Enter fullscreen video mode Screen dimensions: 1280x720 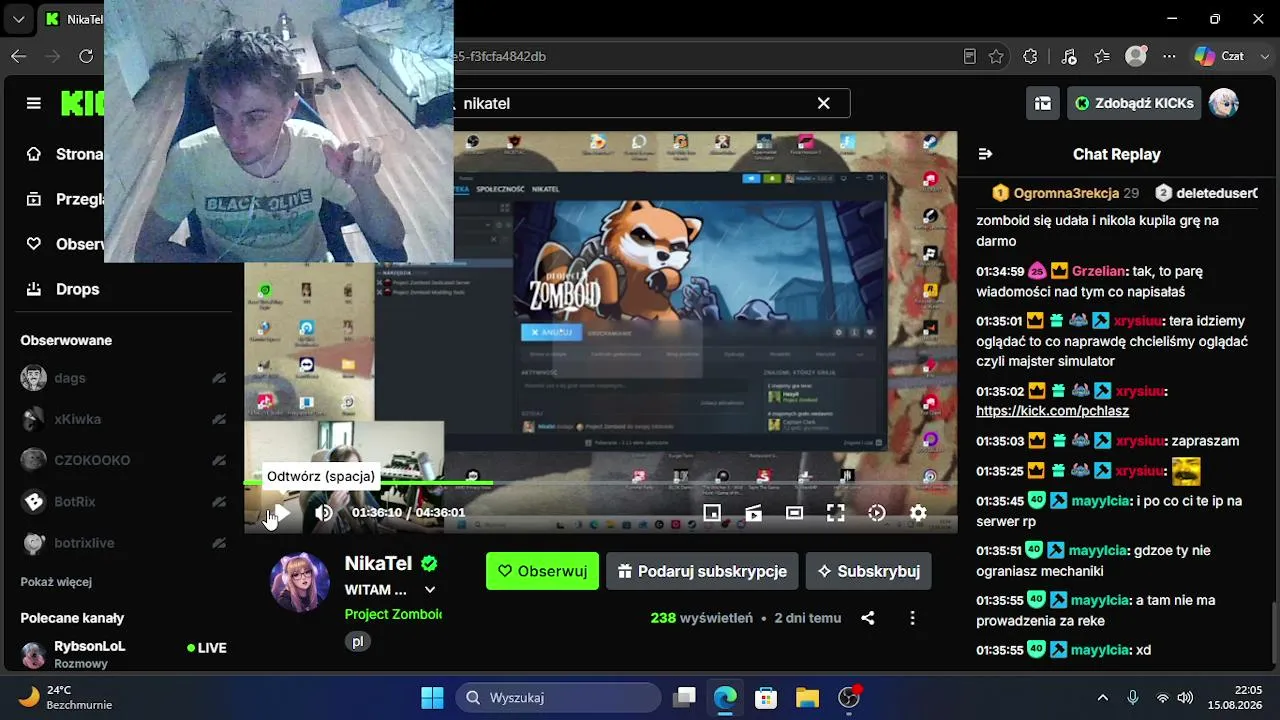pyautogui.click(x=835, y=513)
